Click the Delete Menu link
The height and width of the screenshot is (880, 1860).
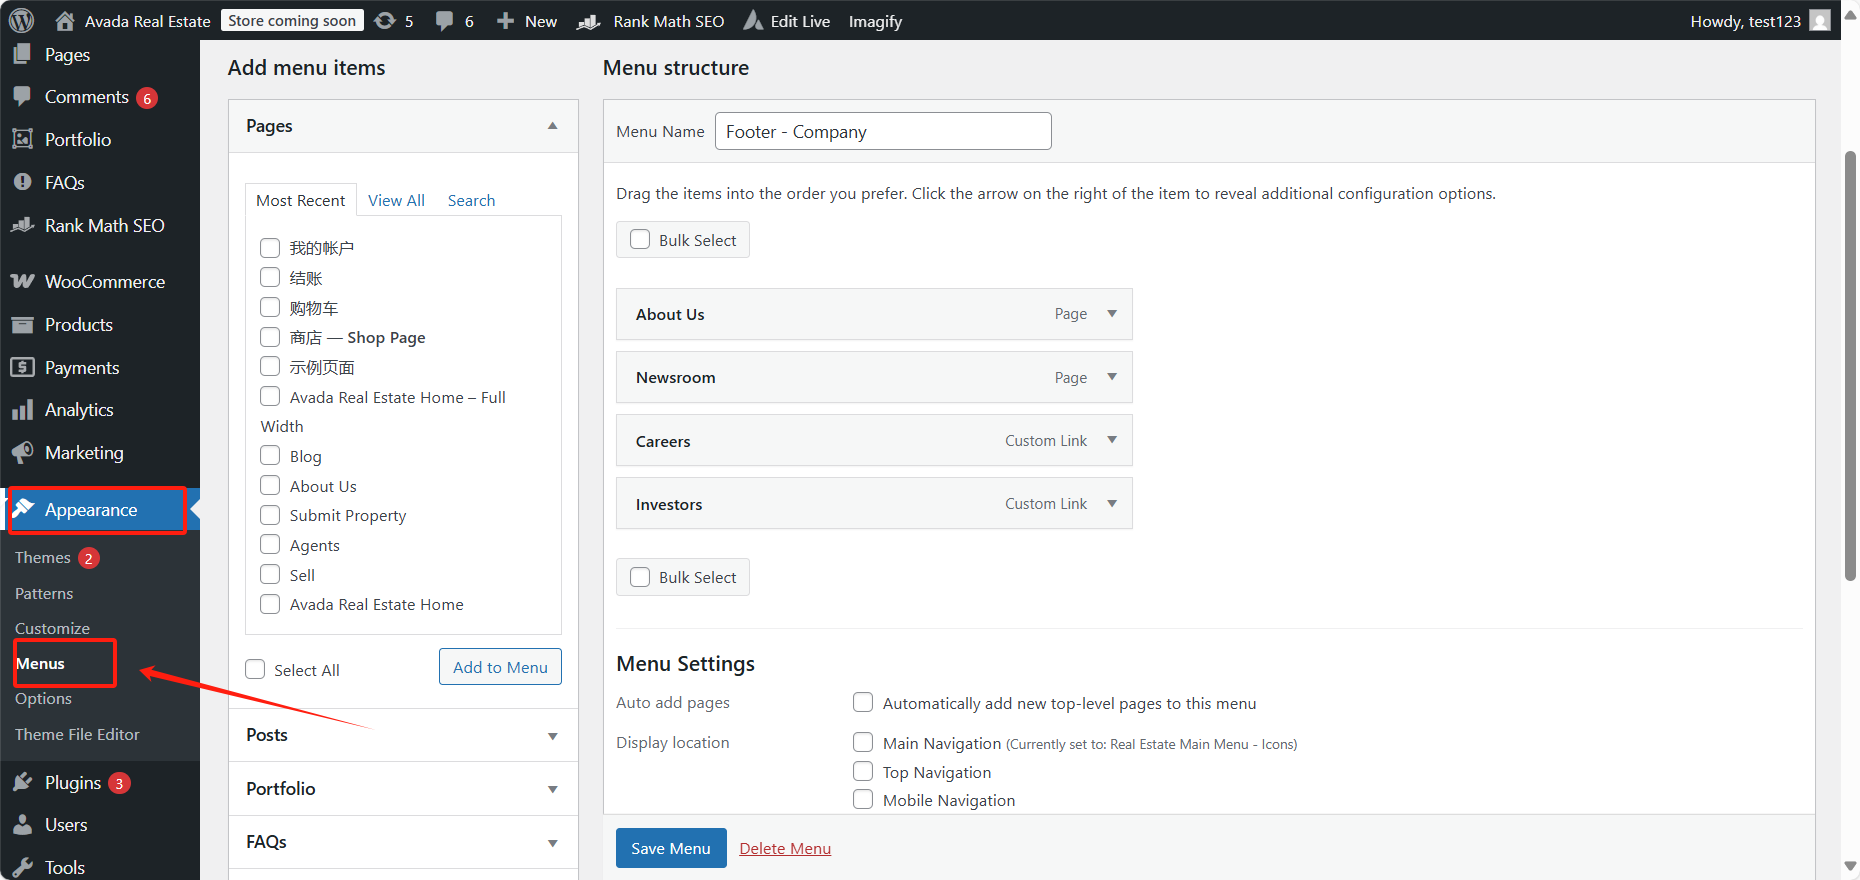(785, 849)
